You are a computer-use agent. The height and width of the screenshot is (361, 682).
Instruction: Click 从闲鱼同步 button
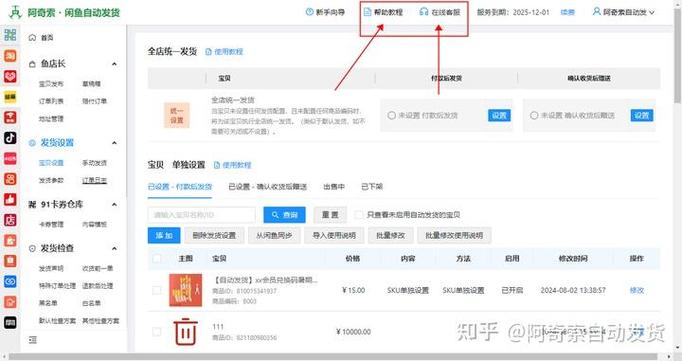pos(274,235)
